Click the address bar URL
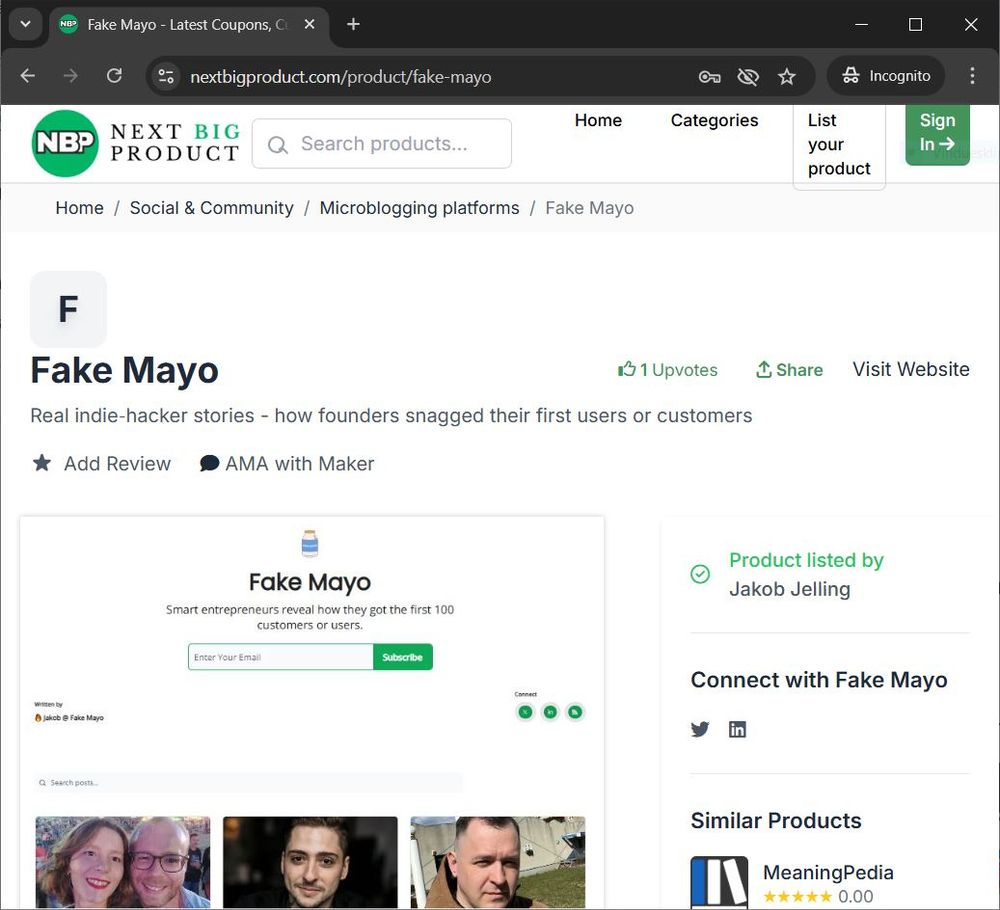 coord(341,77)
